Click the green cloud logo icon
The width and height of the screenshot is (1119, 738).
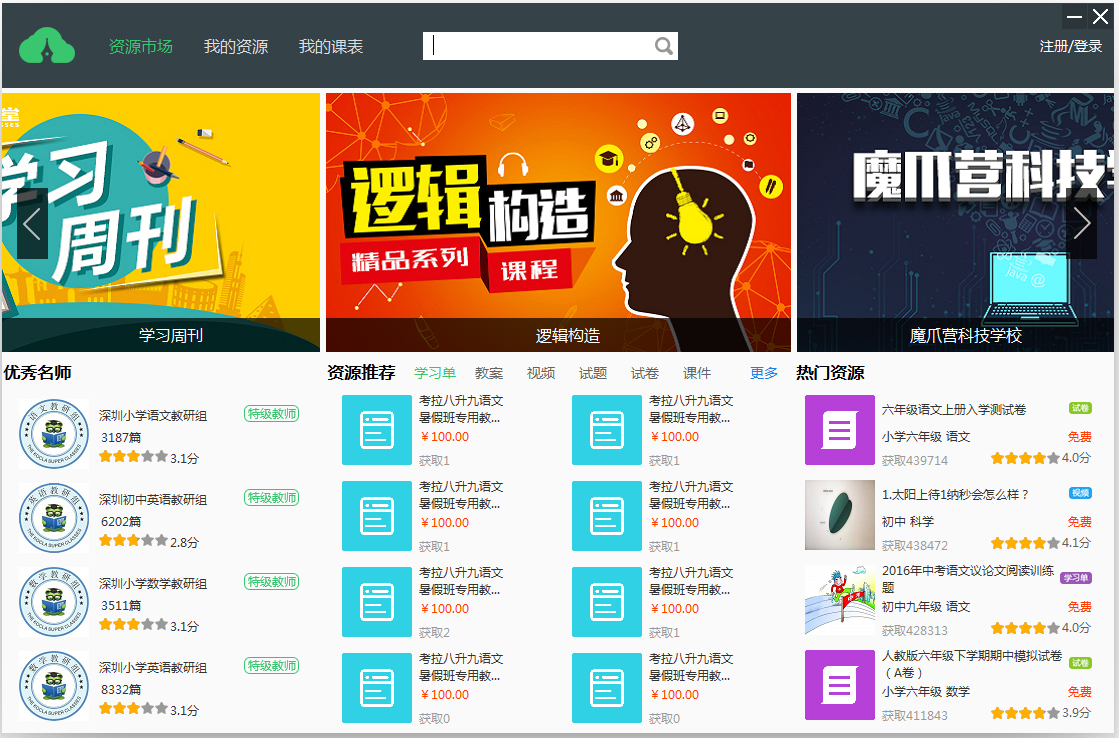(x=47, y=46)
